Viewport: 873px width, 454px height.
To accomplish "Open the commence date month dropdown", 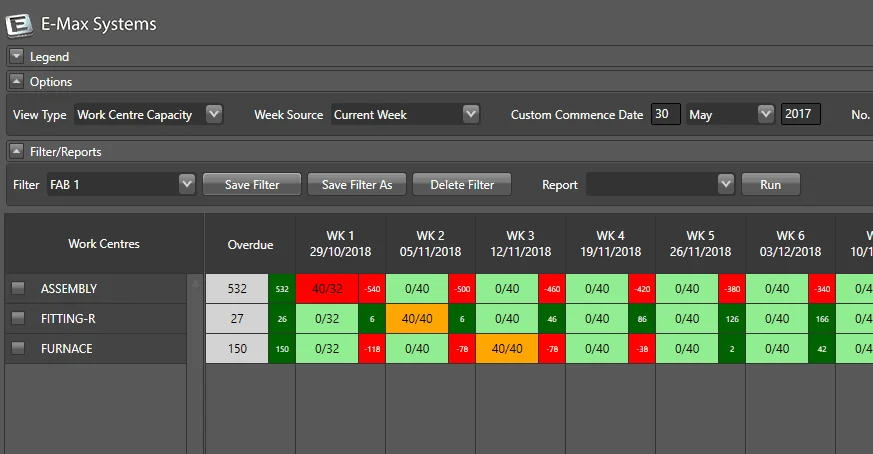I will click(766, 114).
